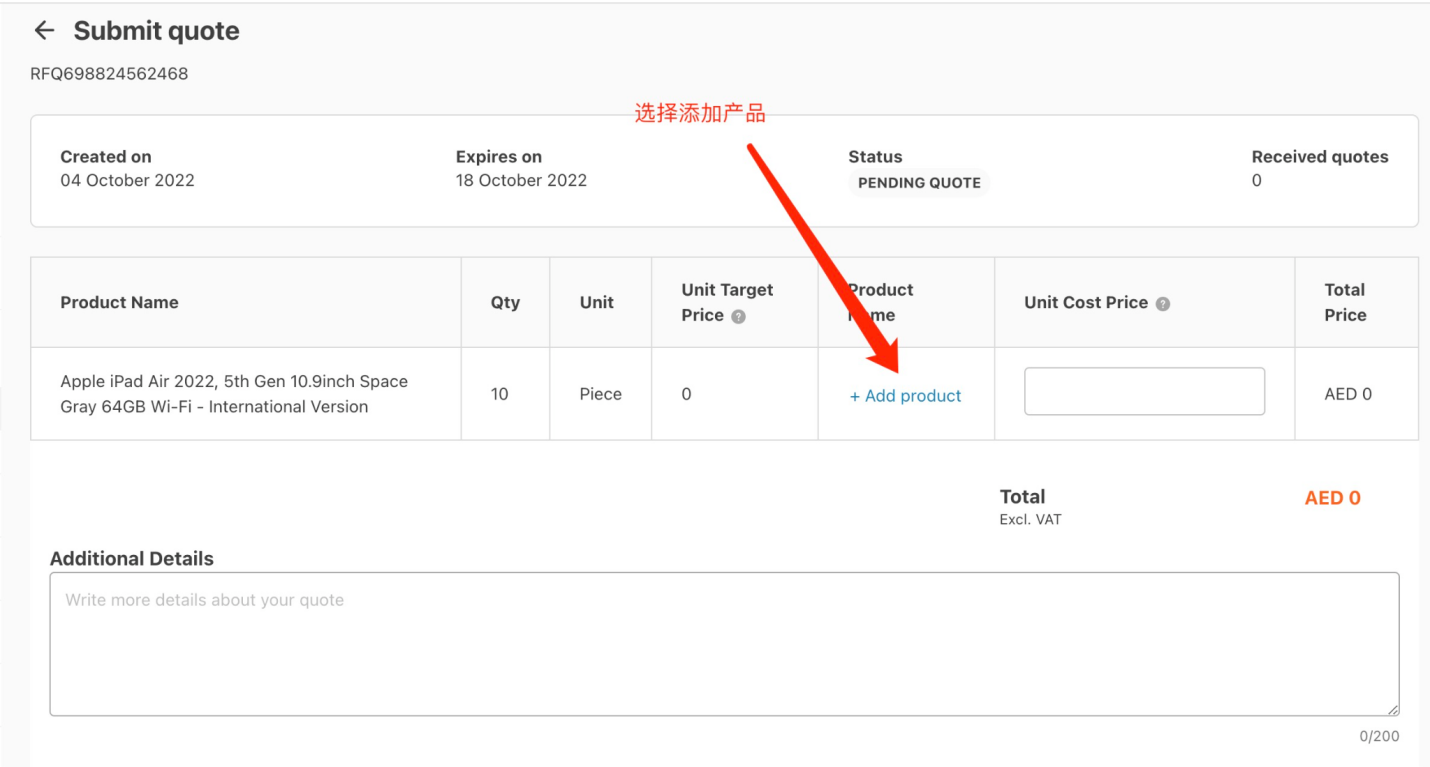
Task: Click the first Product Name column header
Action: [x=119, y=302]
